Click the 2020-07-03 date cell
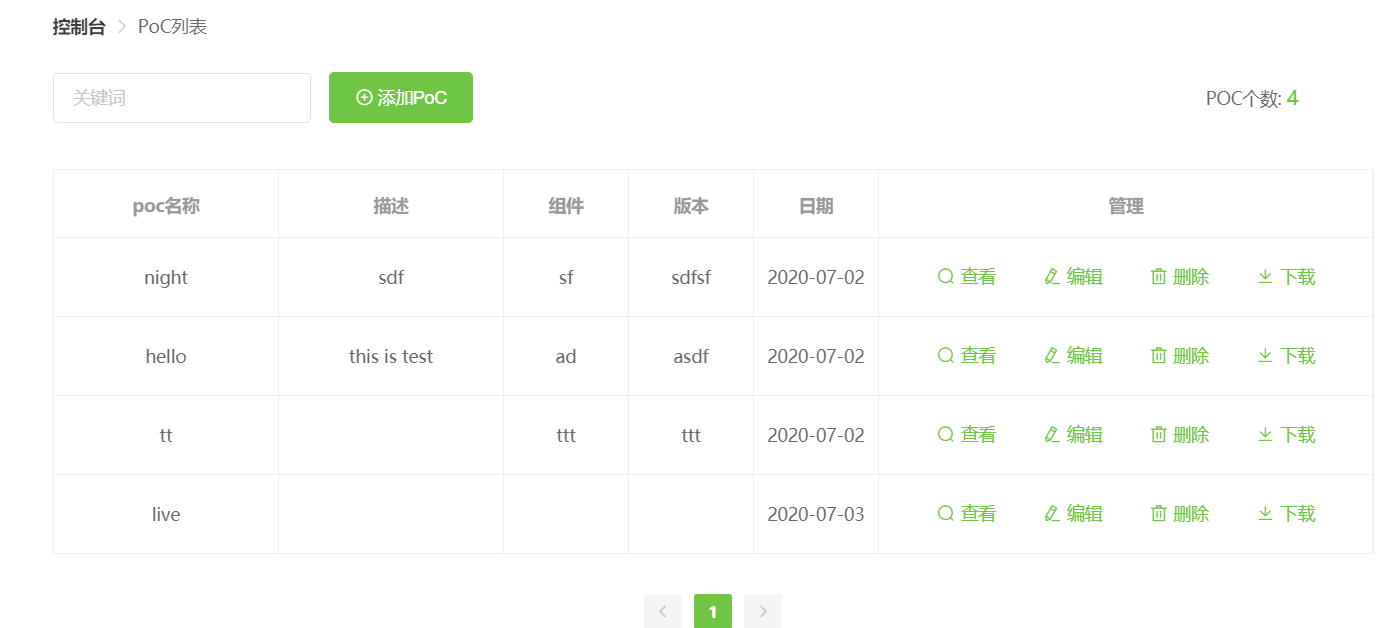The image size is (1392, 628). pyautogui.click(x=816, y=514)
